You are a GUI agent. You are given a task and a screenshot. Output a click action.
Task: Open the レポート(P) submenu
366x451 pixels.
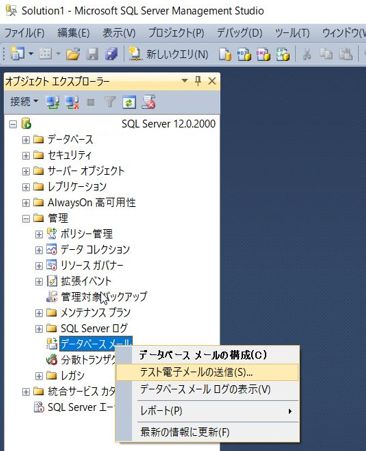point(207,411)
